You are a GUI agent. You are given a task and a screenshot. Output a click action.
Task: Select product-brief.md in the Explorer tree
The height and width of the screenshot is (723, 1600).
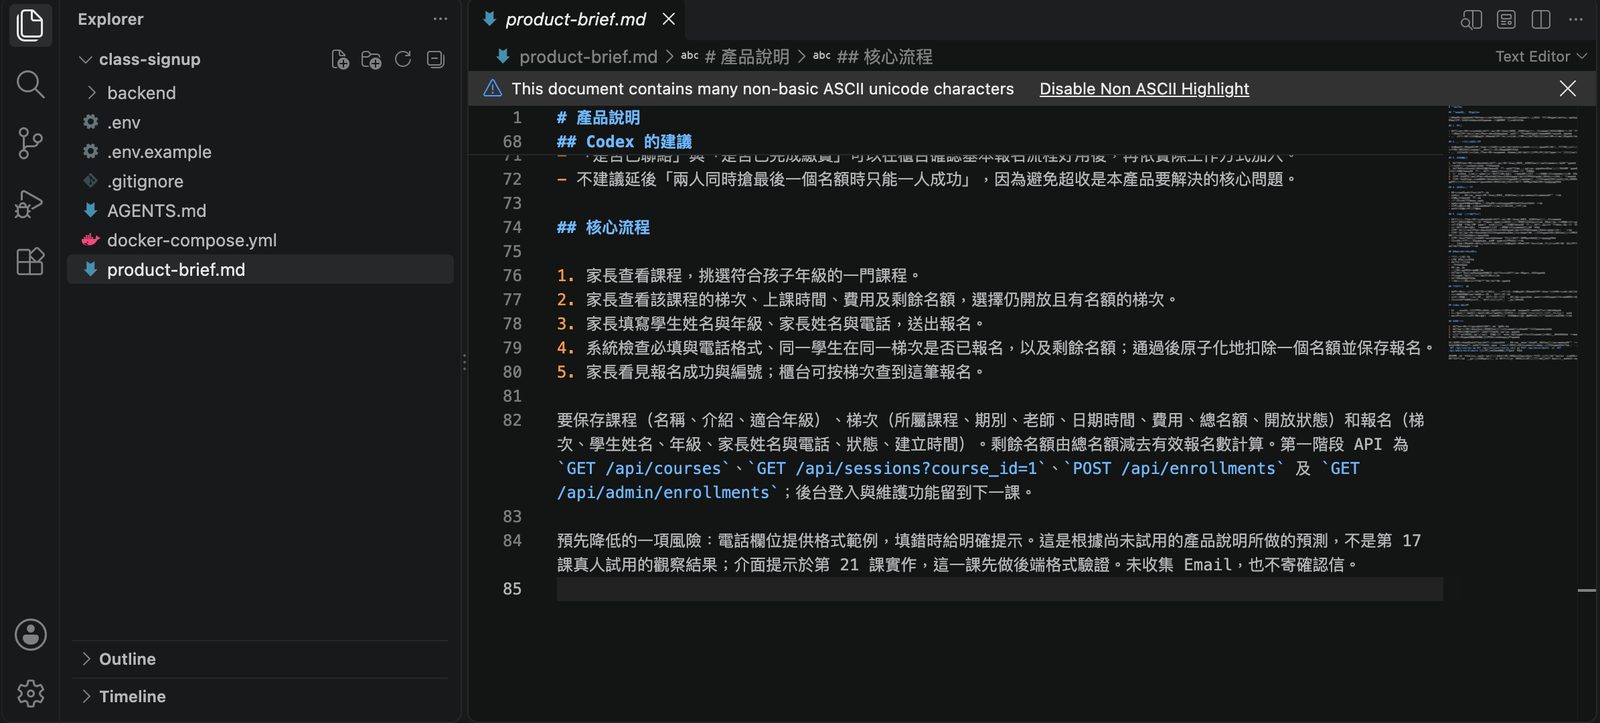(260, 270)
